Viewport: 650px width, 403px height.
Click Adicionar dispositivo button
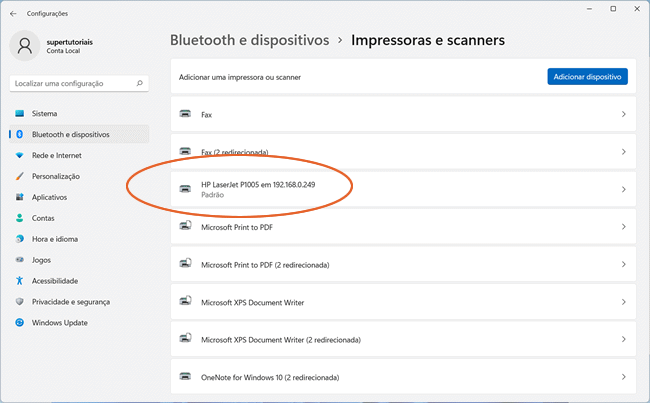tap(587, 76)
